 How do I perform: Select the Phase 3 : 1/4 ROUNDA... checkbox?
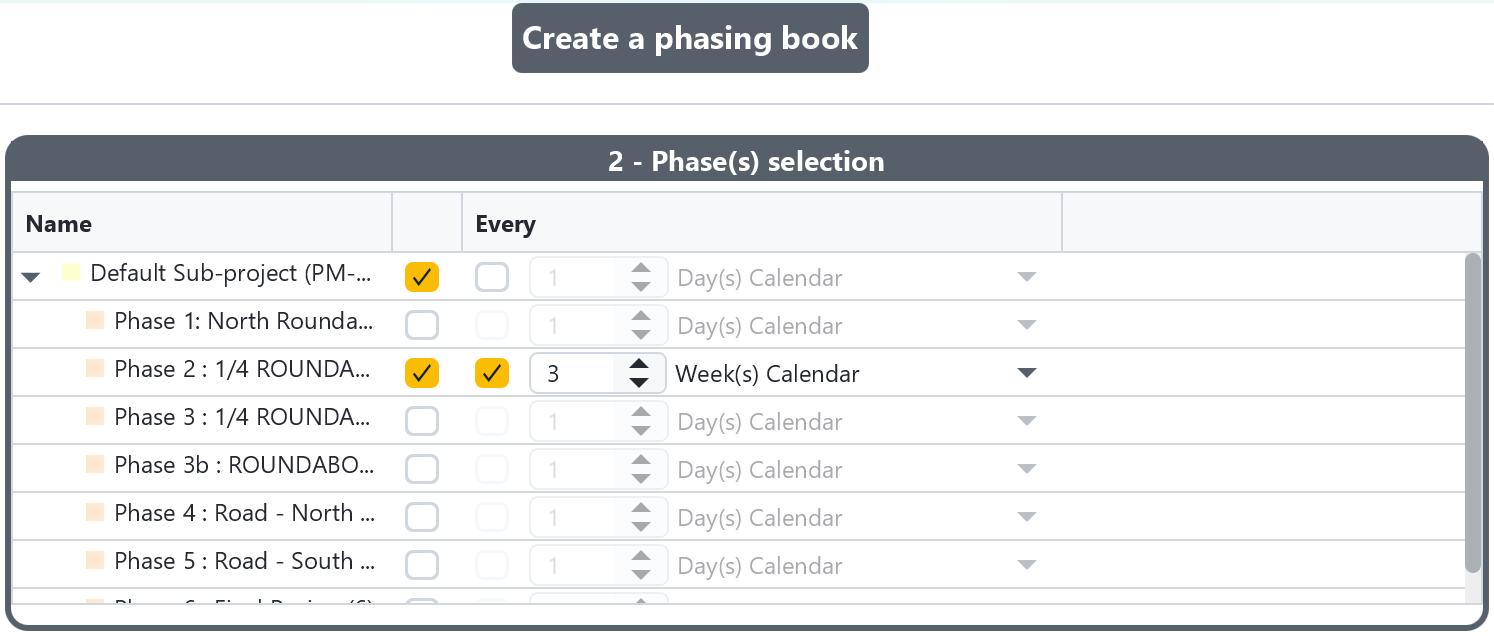[x=422, y=421]
